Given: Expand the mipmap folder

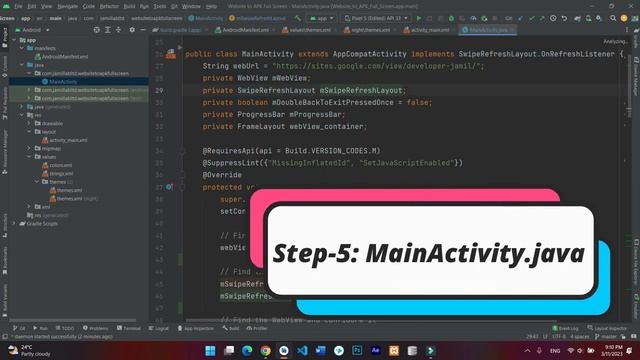Looking at the screenshot, I should [x=29, y=148].
